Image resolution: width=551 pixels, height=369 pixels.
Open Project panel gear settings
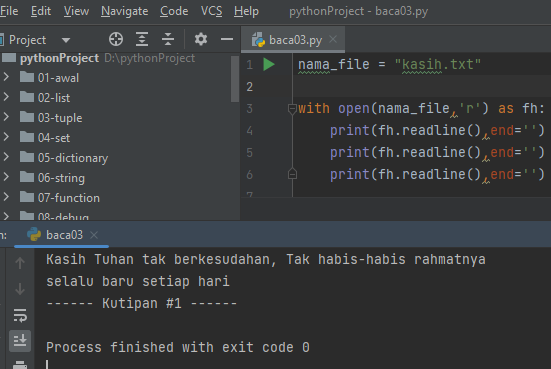pos(201,39)
